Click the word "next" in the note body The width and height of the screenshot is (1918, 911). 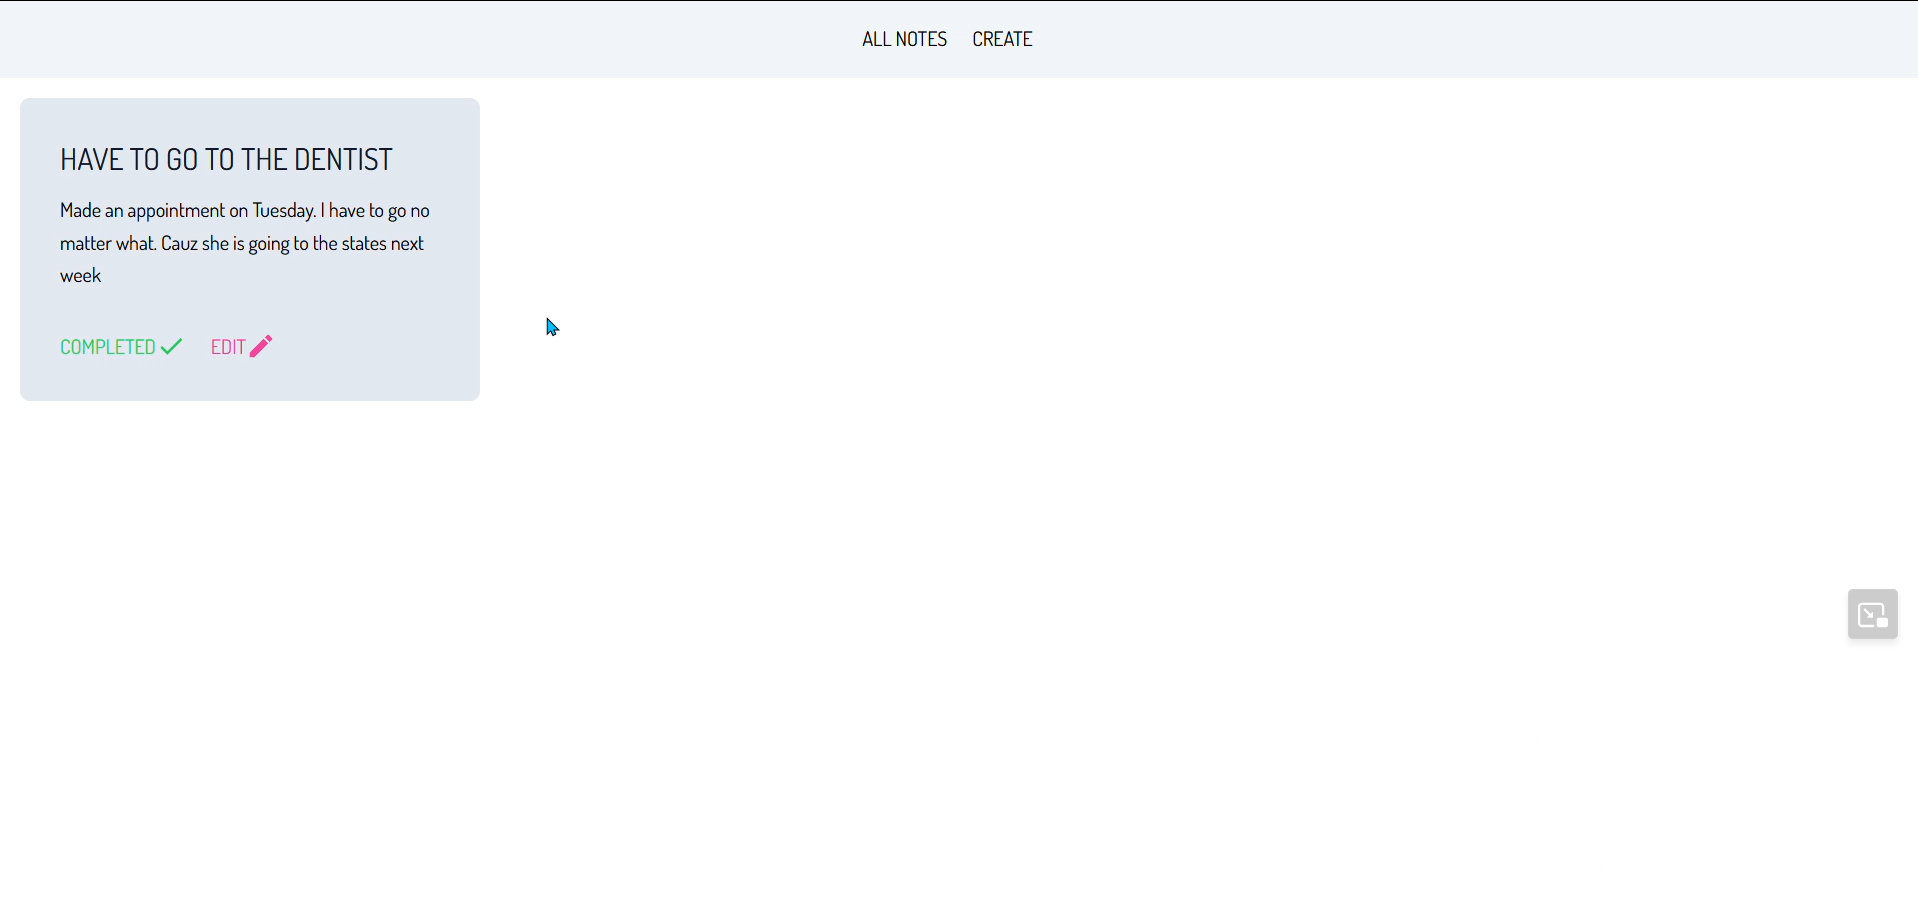pos(407,243)
